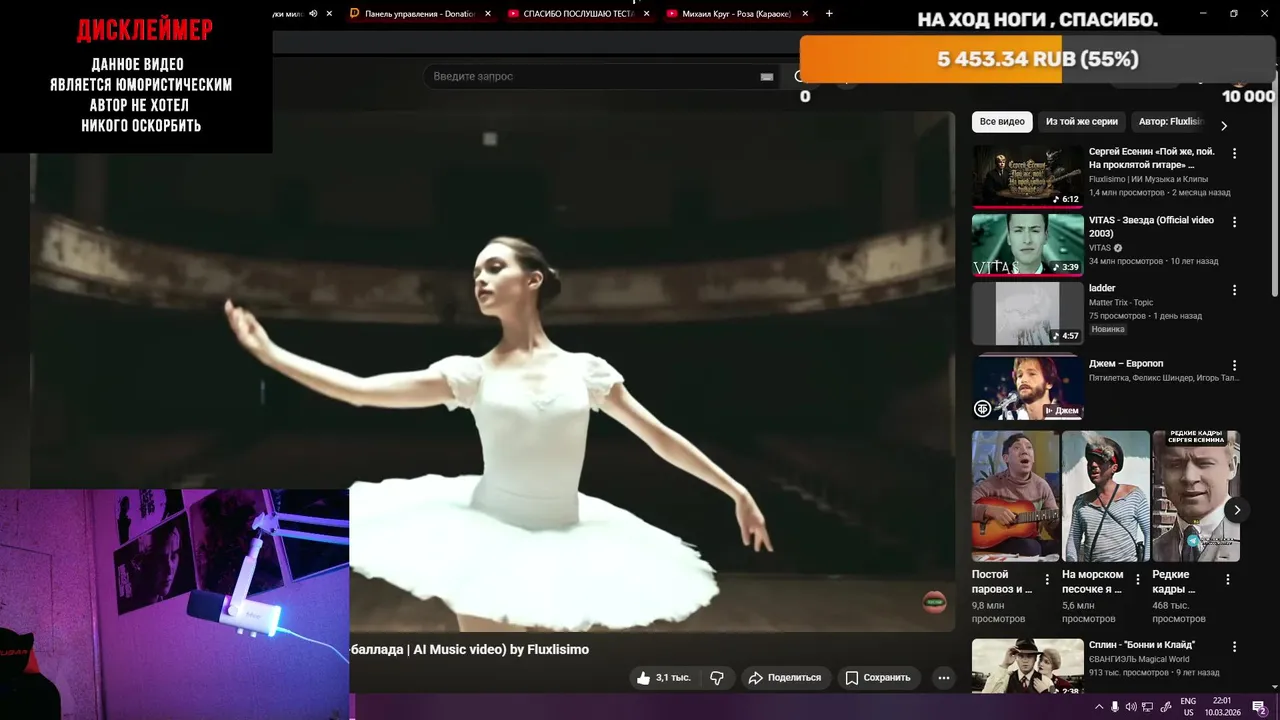Open options for На морском песочке short
The height and width of the screenshot is (720, 1280).
(x=1137, y=579)
